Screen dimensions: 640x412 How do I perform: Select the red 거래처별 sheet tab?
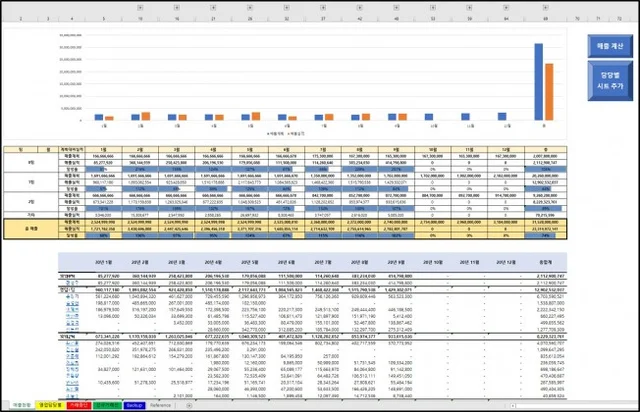click(x=80, y=405)
